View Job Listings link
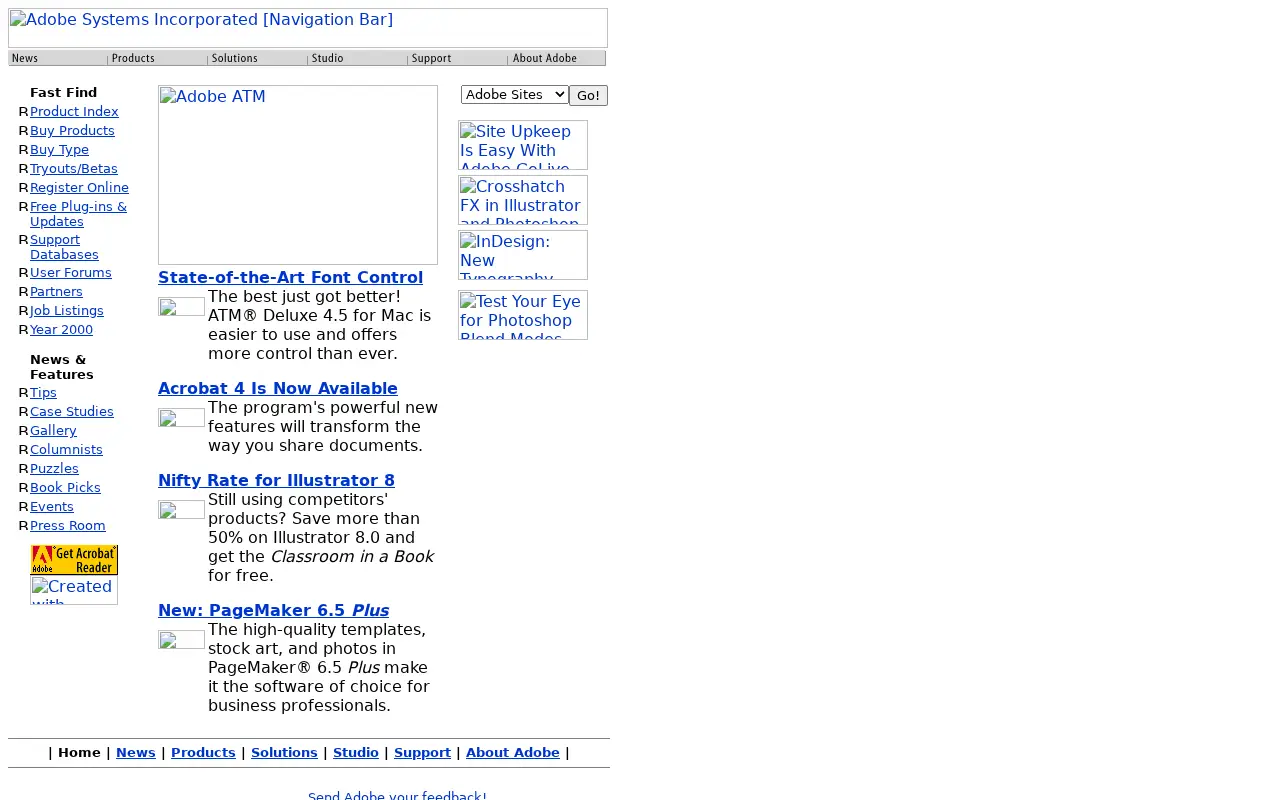1280x800 pixels. [67, 311]
